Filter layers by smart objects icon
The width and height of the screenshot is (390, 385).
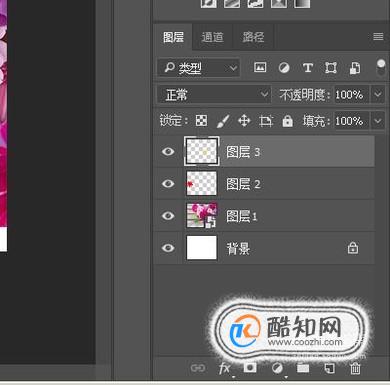point(354,68)
